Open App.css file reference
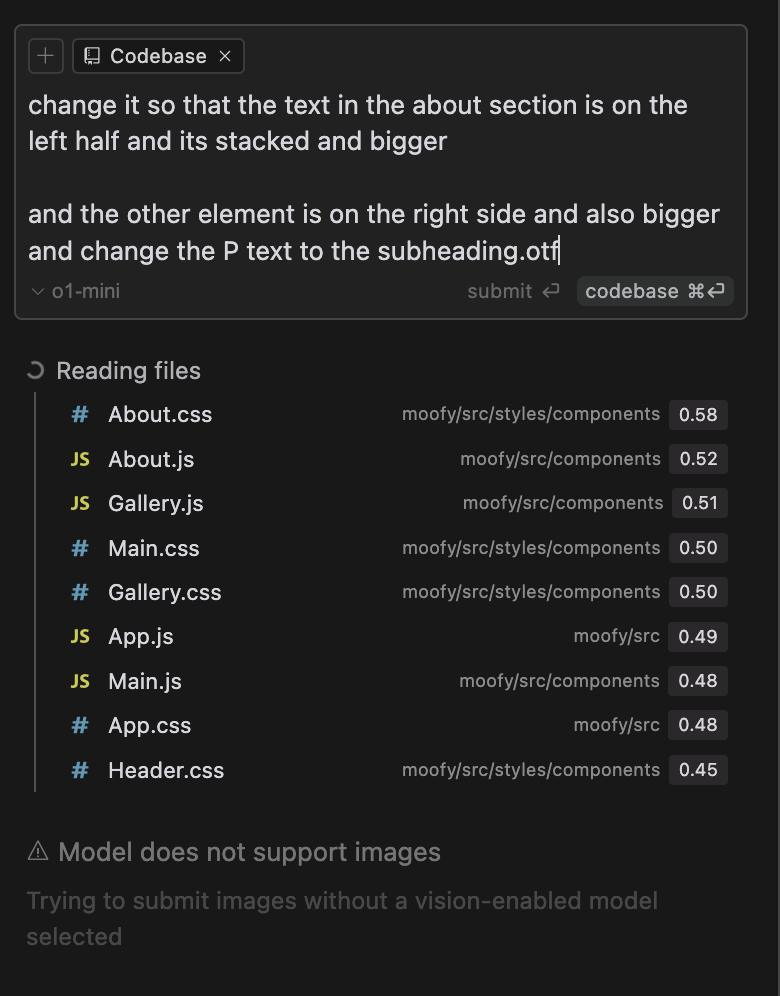This screenshot has height=996, width=780. coord(149,726)
